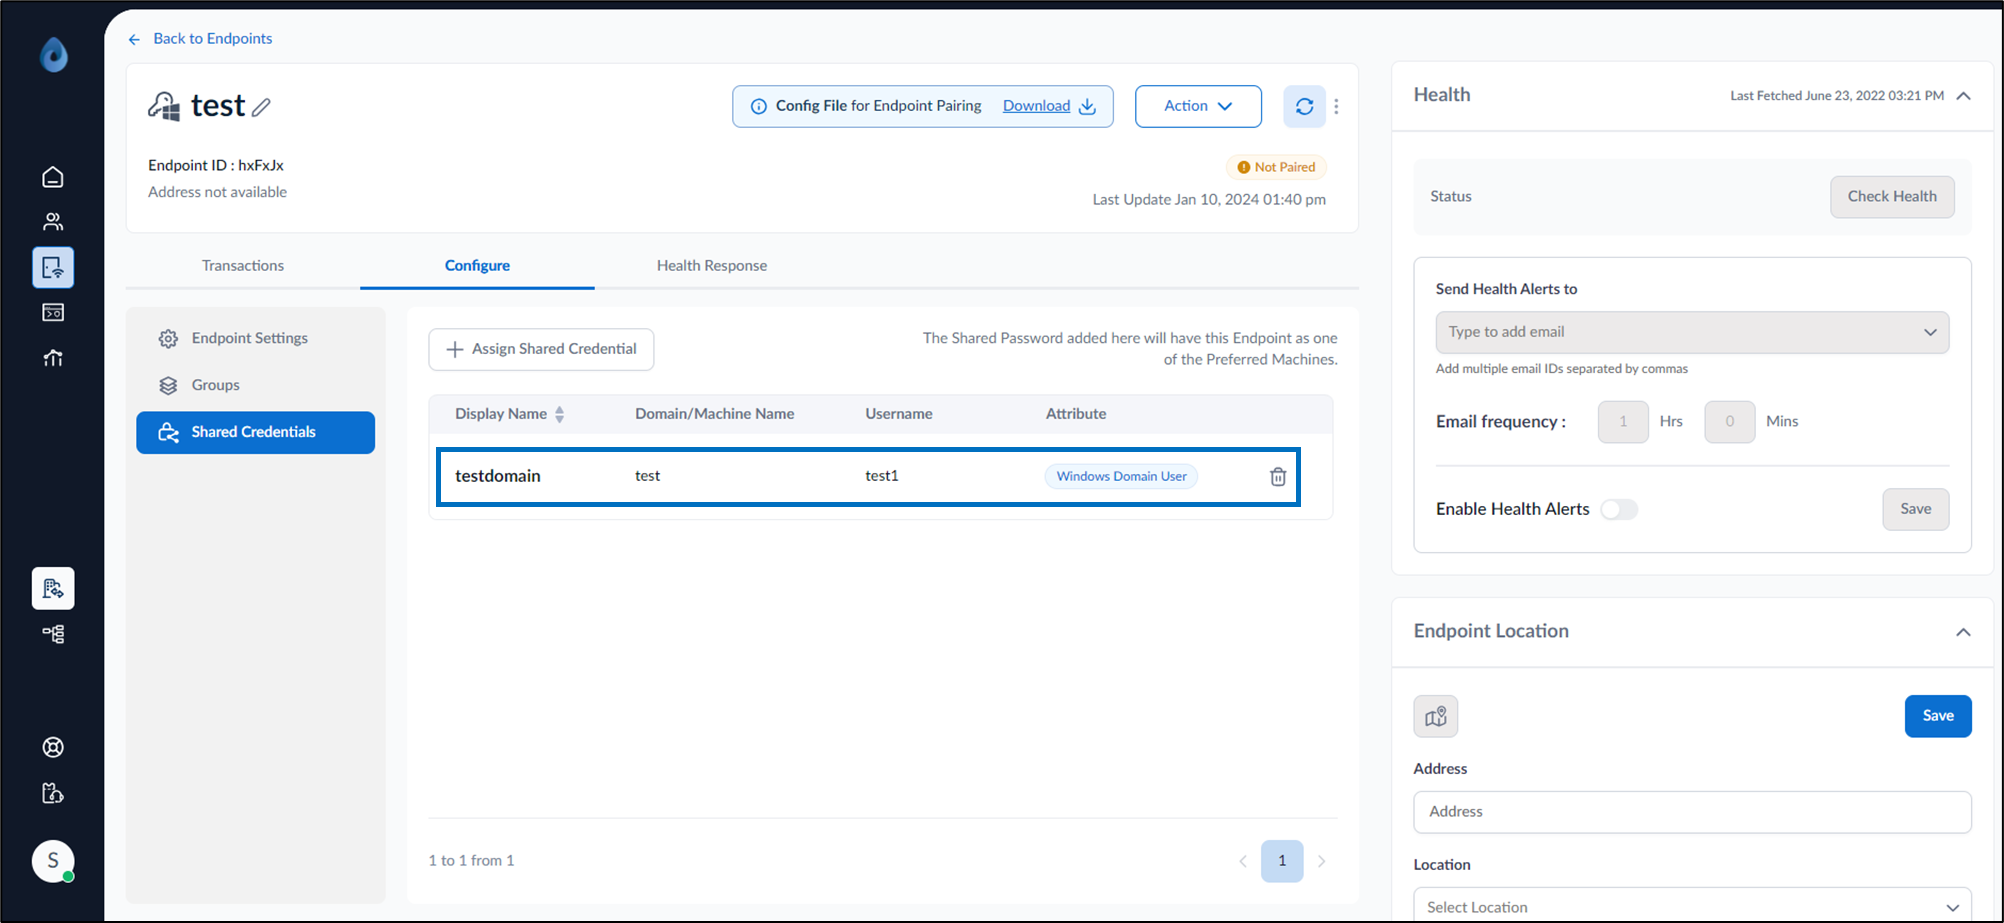2004x923 pixels.
Task: Open the home icon in the sidebar
Action: pos(53,177)
